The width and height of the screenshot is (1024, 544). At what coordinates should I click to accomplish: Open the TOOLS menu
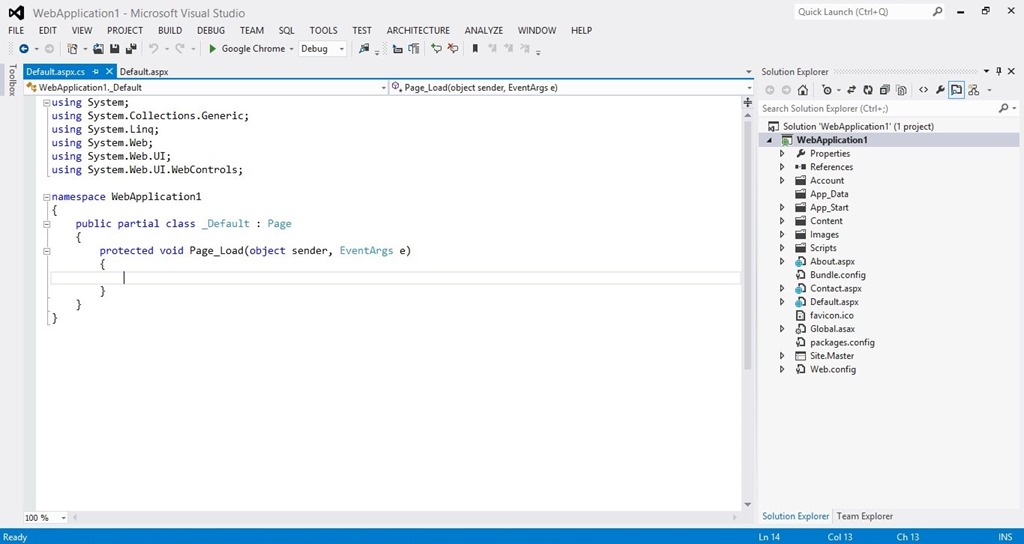click(323, 30)
